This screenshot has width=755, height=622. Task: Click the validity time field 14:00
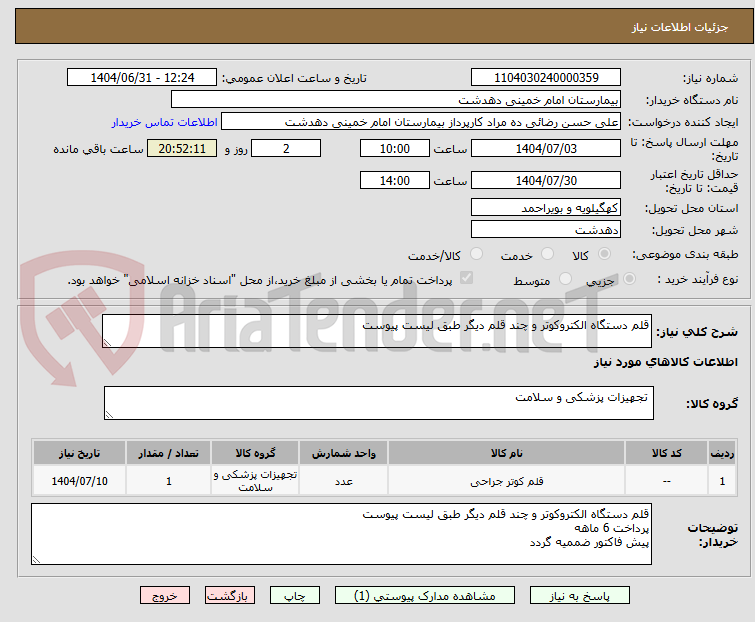pos(395,181)
